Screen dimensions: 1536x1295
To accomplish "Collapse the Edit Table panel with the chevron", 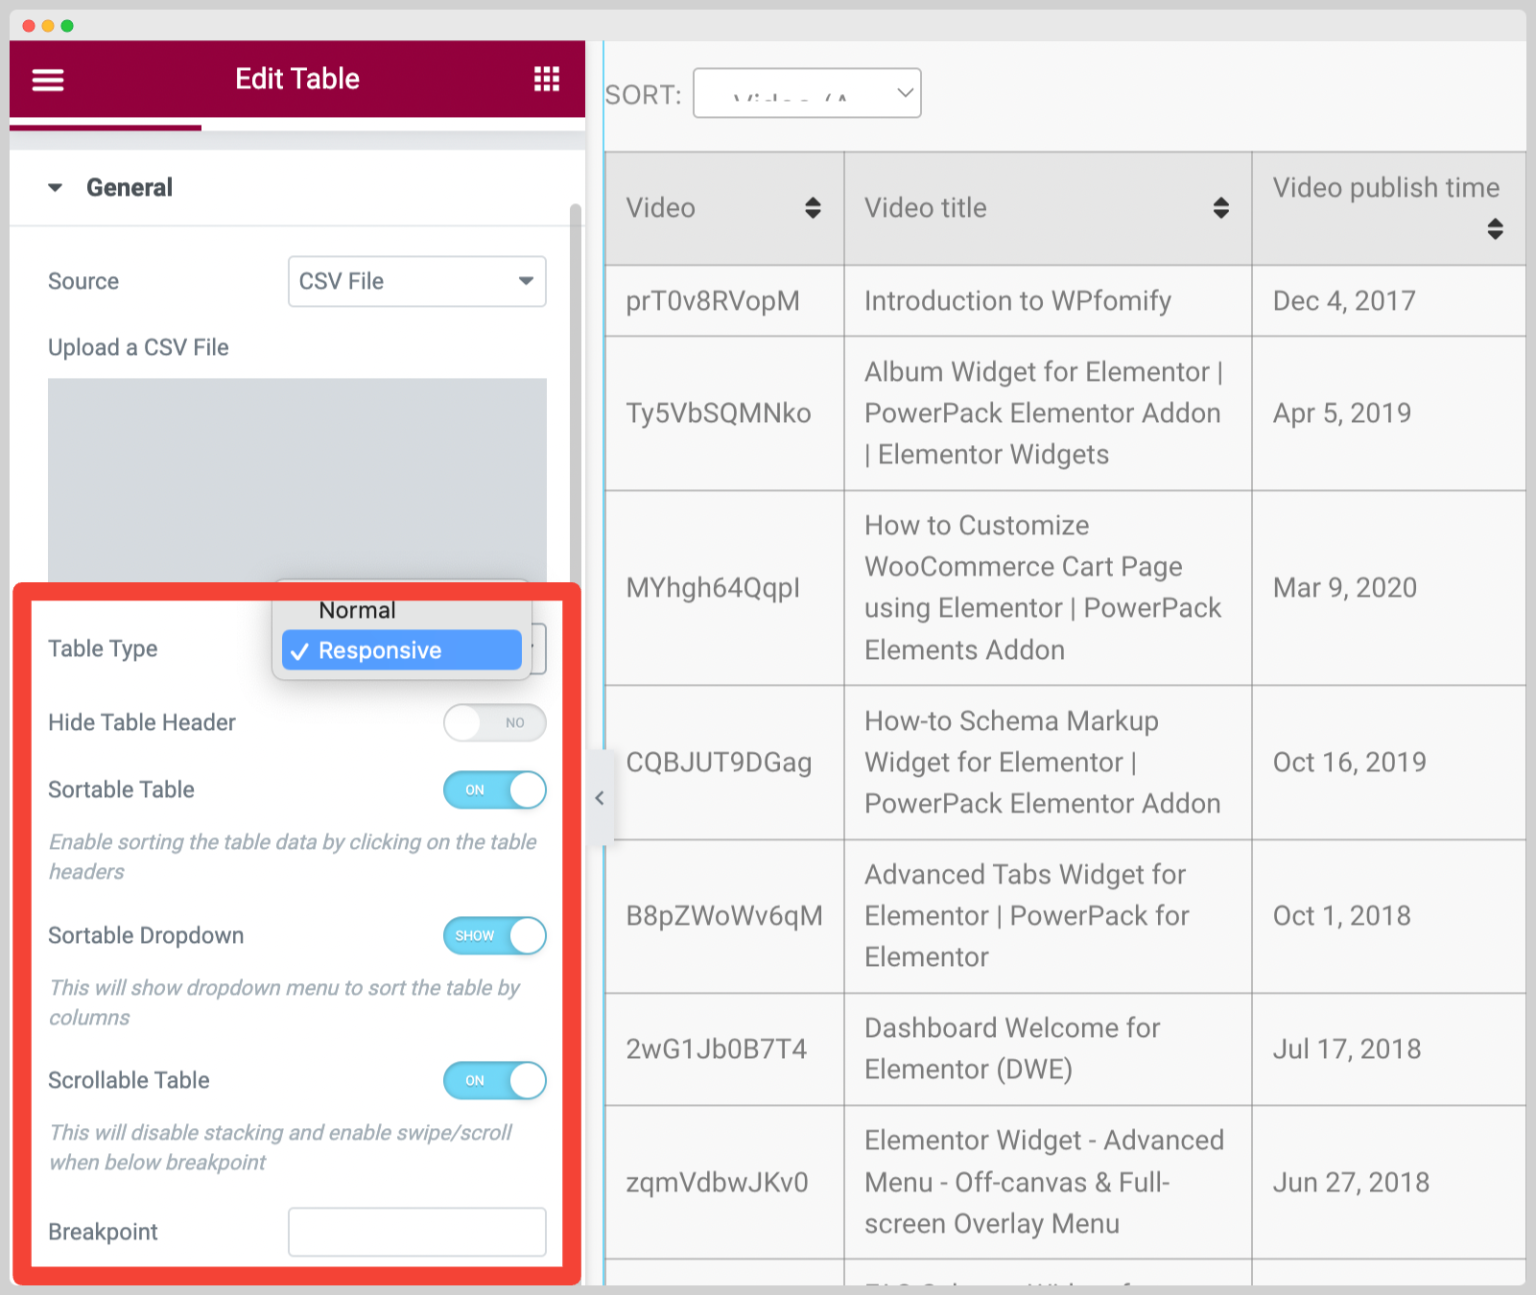I will pyautogui.click(x=599, y=797).
